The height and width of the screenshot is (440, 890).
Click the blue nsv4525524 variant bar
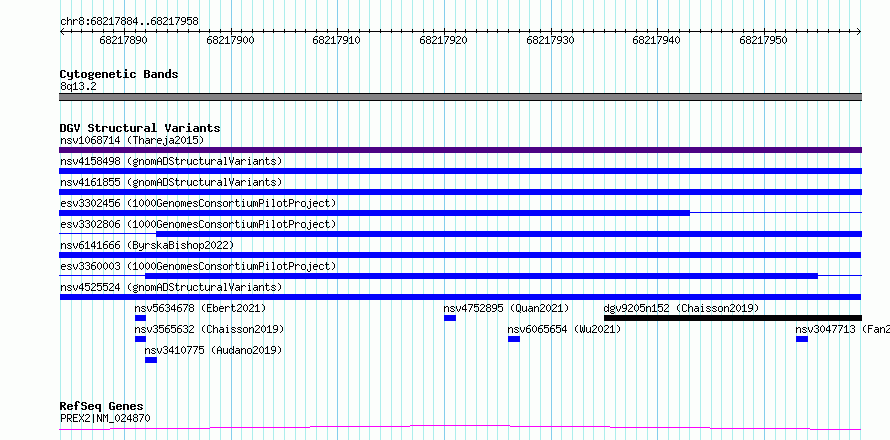click(460, 297)
